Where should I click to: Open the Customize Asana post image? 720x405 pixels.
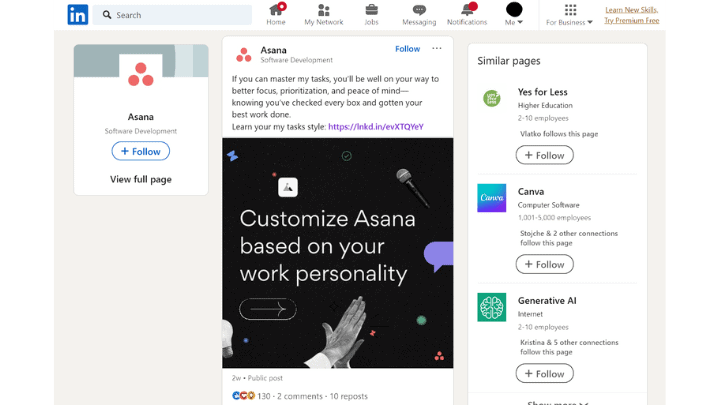point(338,253)
